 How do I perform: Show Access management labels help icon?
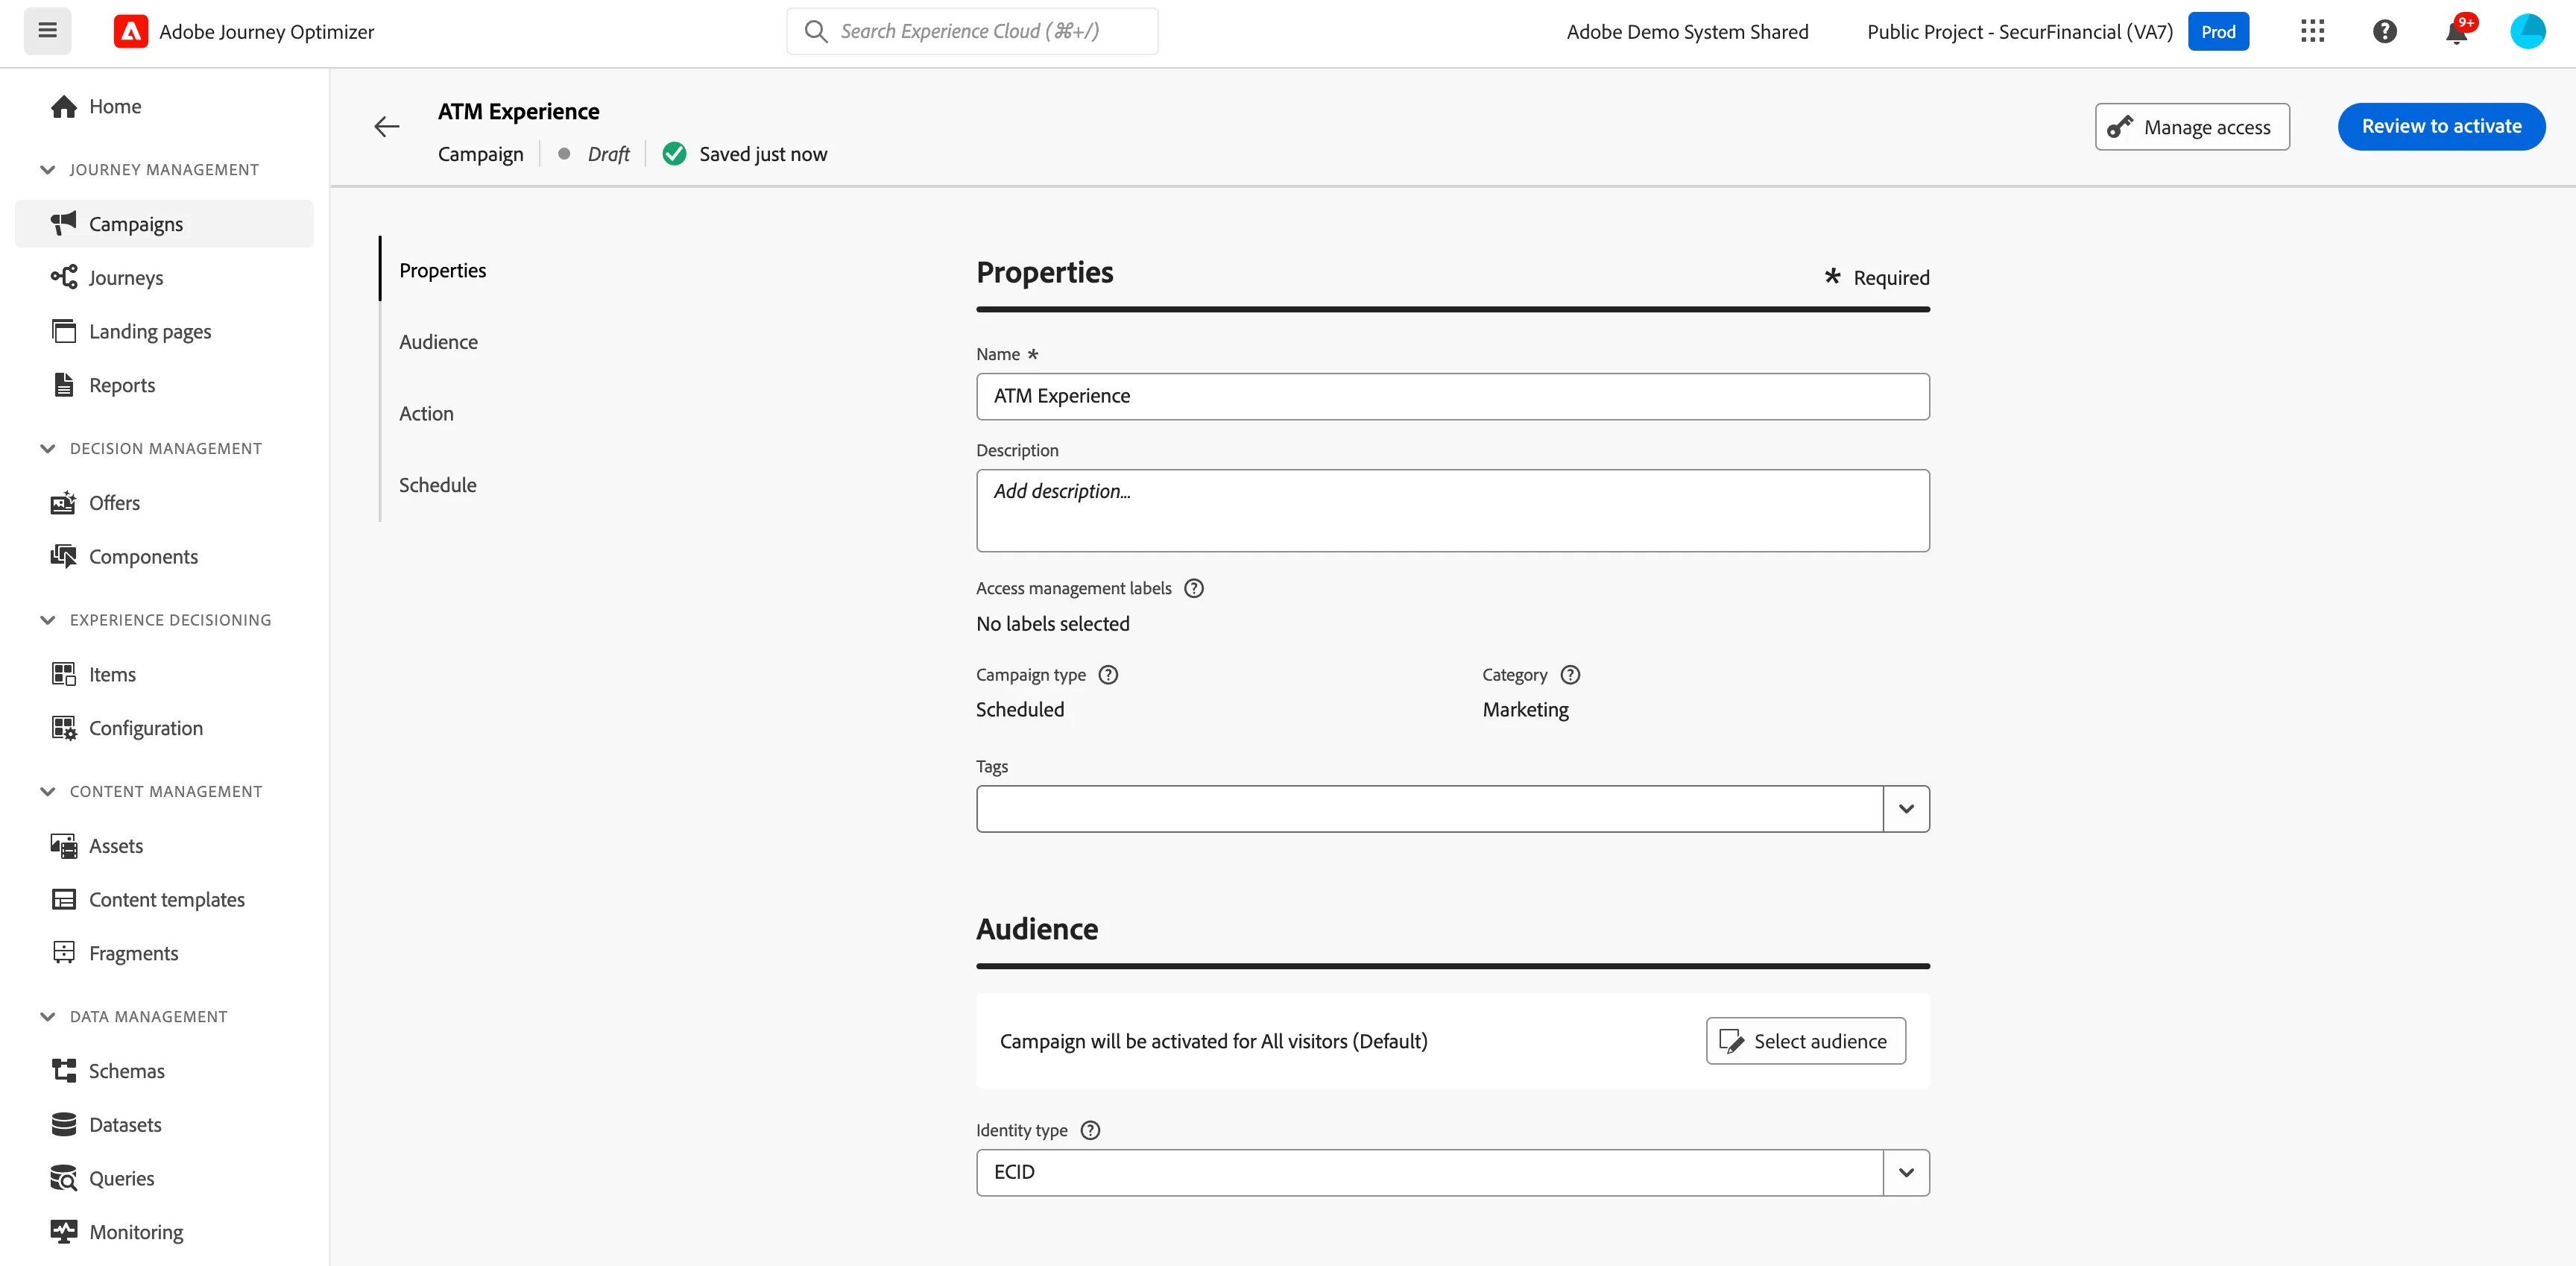coord(1193,588)
